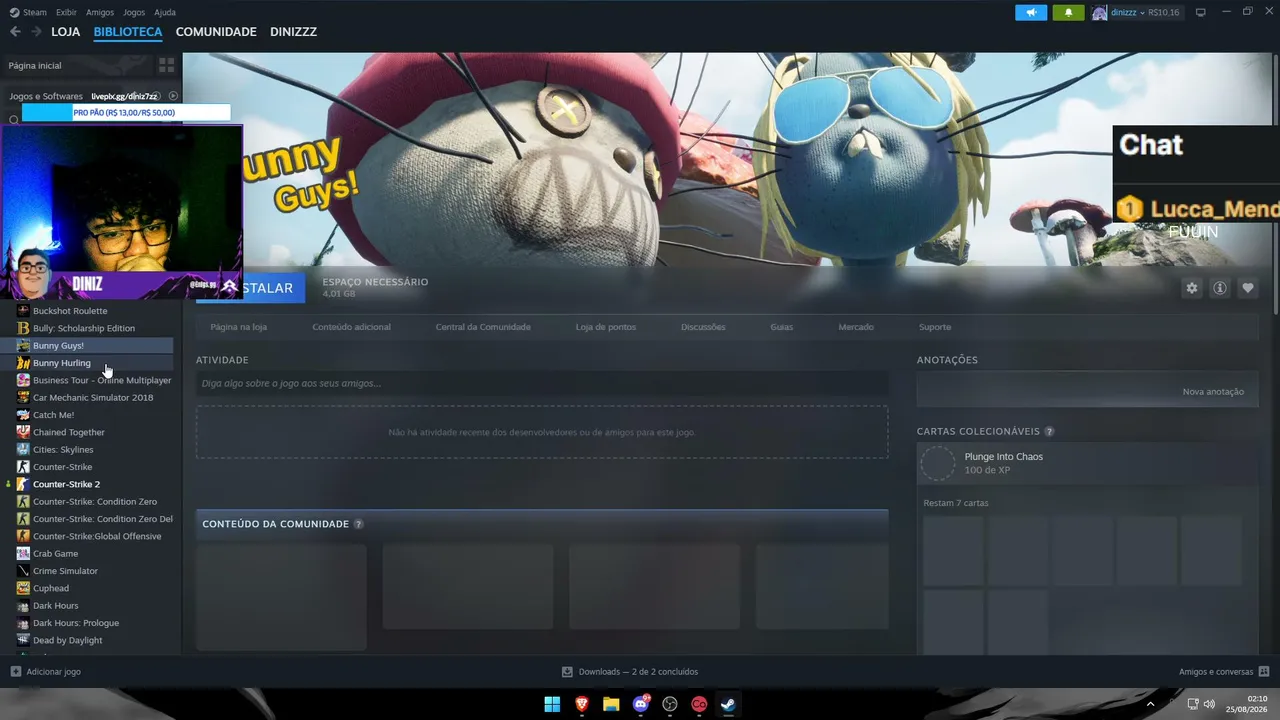Open the Steam menu

tap(28, 12)
